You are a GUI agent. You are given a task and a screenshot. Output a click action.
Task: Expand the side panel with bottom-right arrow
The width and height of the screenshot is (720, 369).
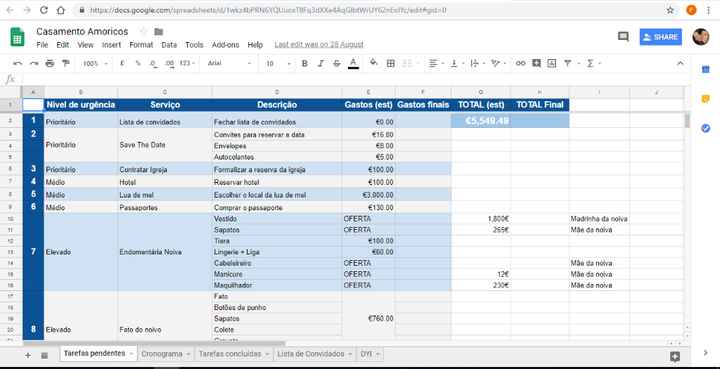pyautogui.click(x=706, y=352)
